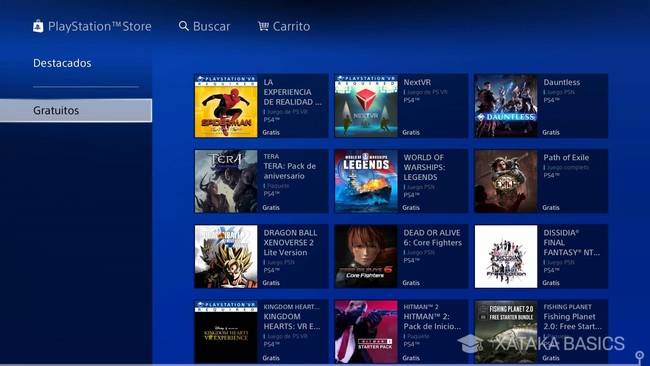Click Gratis price on Path of Exile tile
Viewport: 650px width, 366px height.
[x=551, y=208]
